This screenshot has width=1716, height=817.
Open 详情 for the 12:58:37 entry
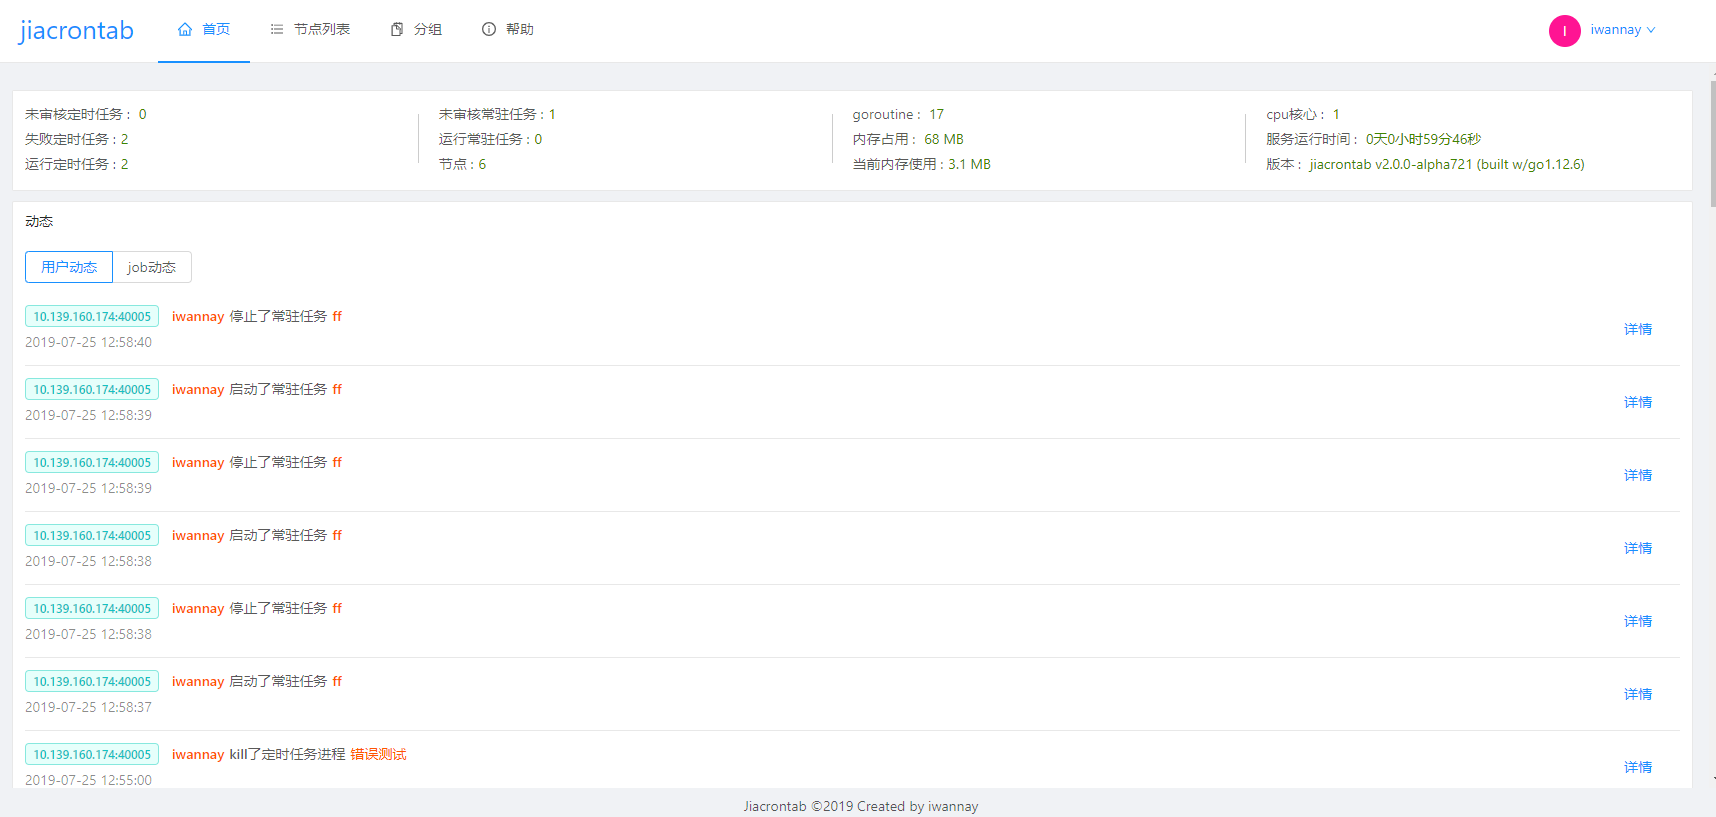[x=1638, y=694]
